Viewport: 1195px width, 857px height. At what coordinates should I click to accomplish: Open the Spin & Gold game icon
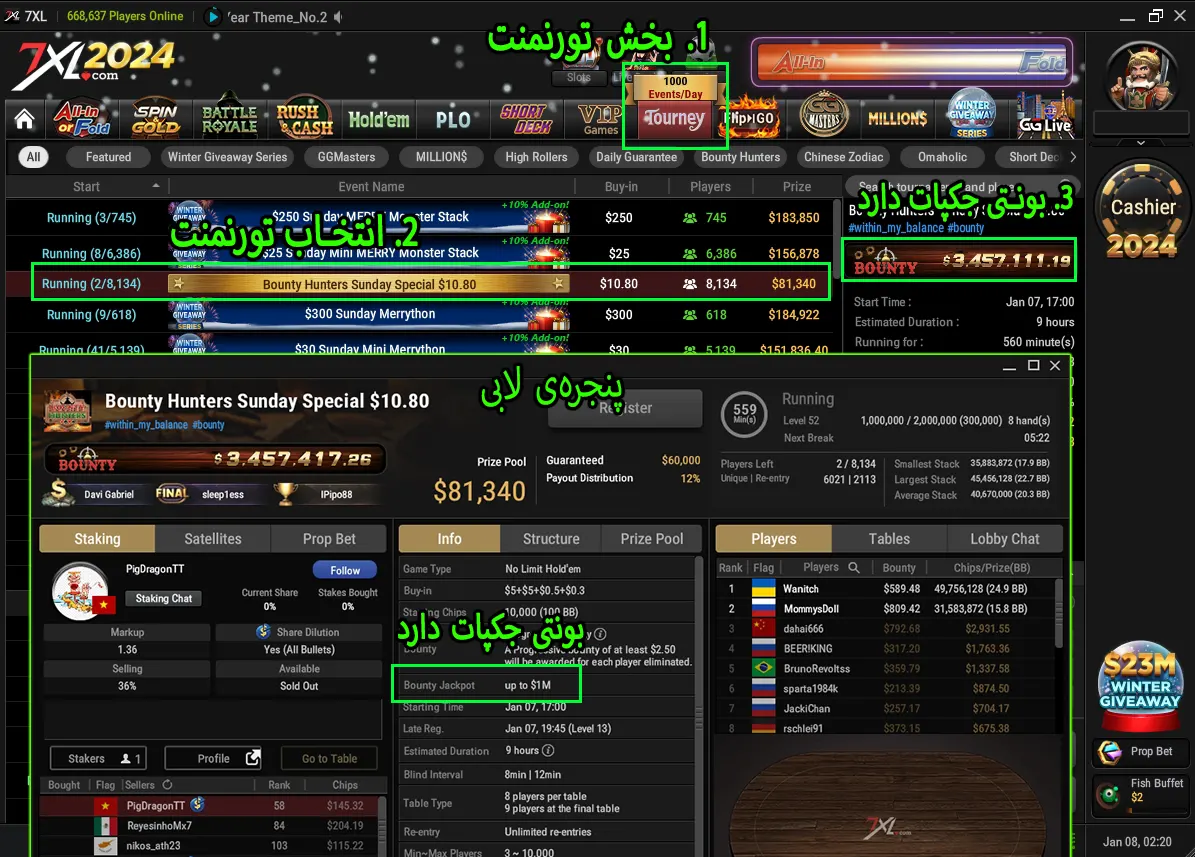click(155, 119)
